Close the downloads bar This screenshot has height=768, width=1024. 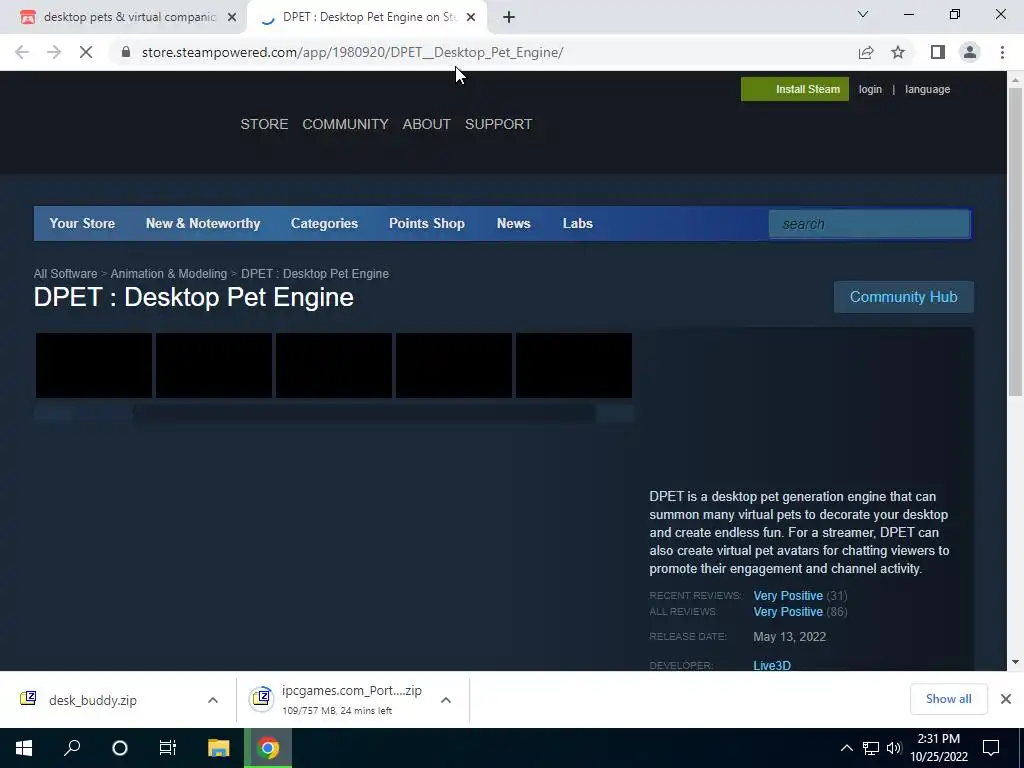coord(1006,699)
